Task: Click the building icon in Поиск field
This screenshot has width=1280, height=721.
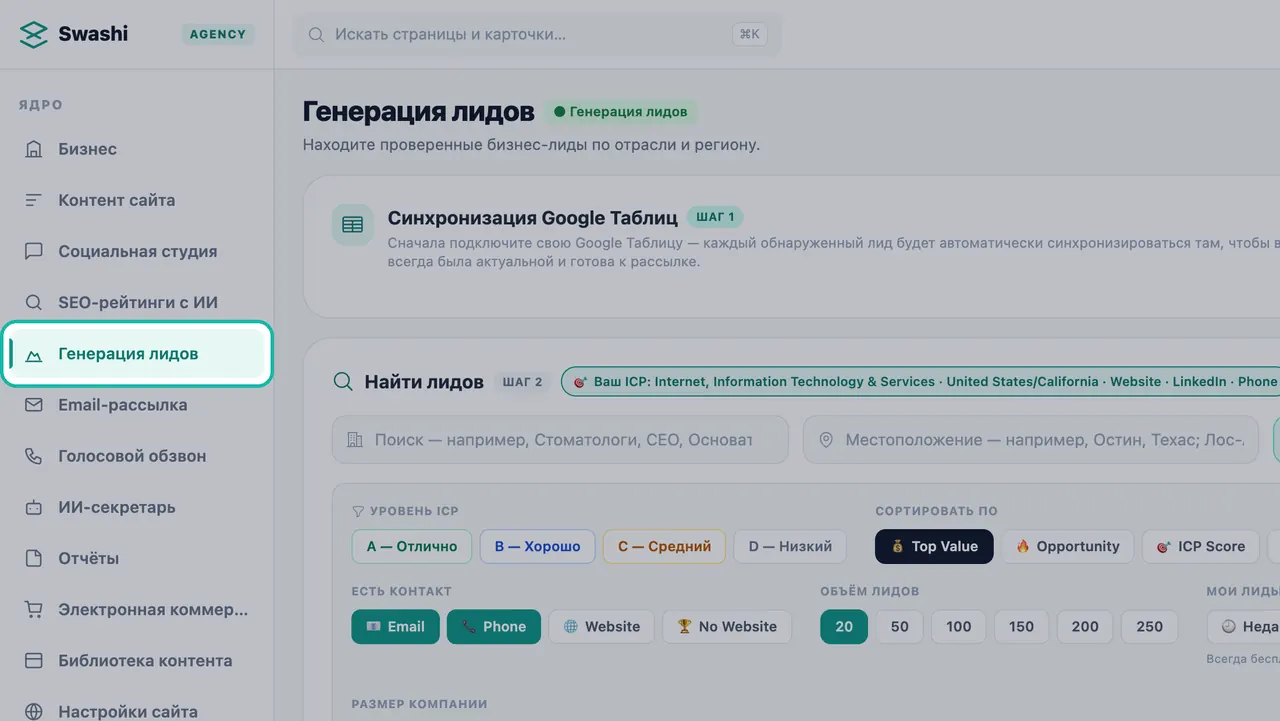Action: pos(354,440)
